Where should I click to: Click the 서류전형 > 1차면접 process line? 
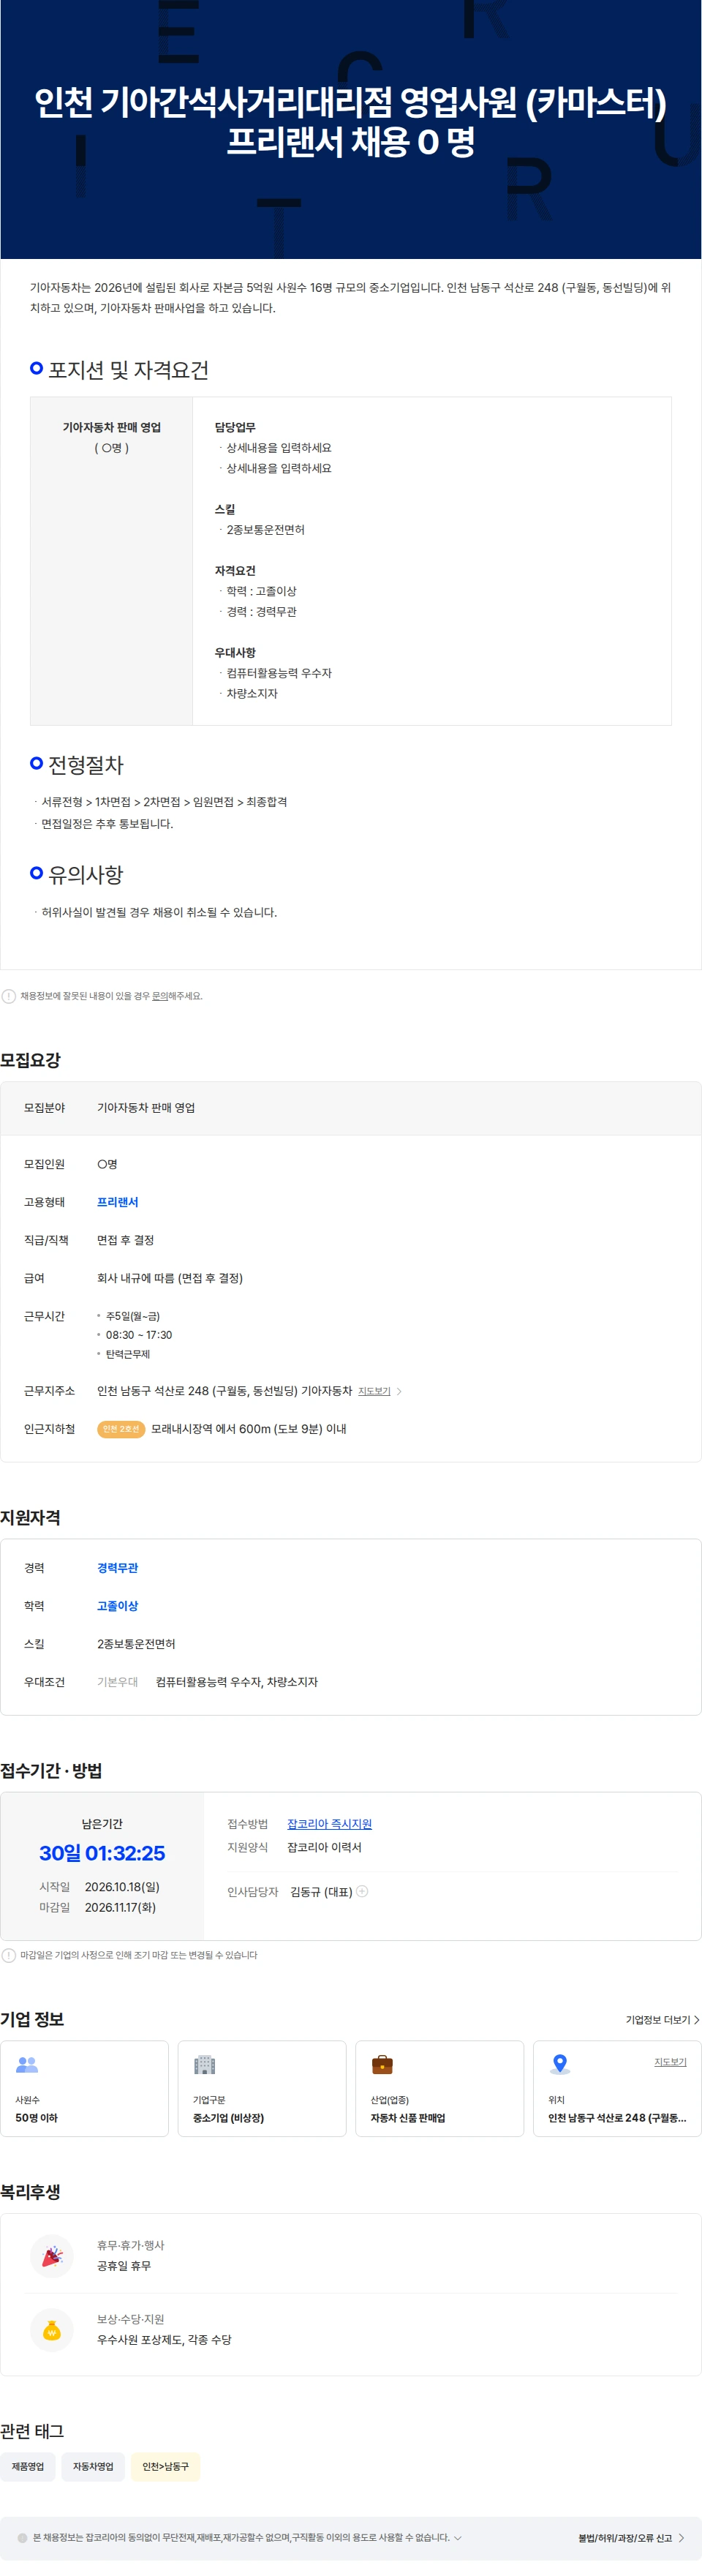pos(164,802)
